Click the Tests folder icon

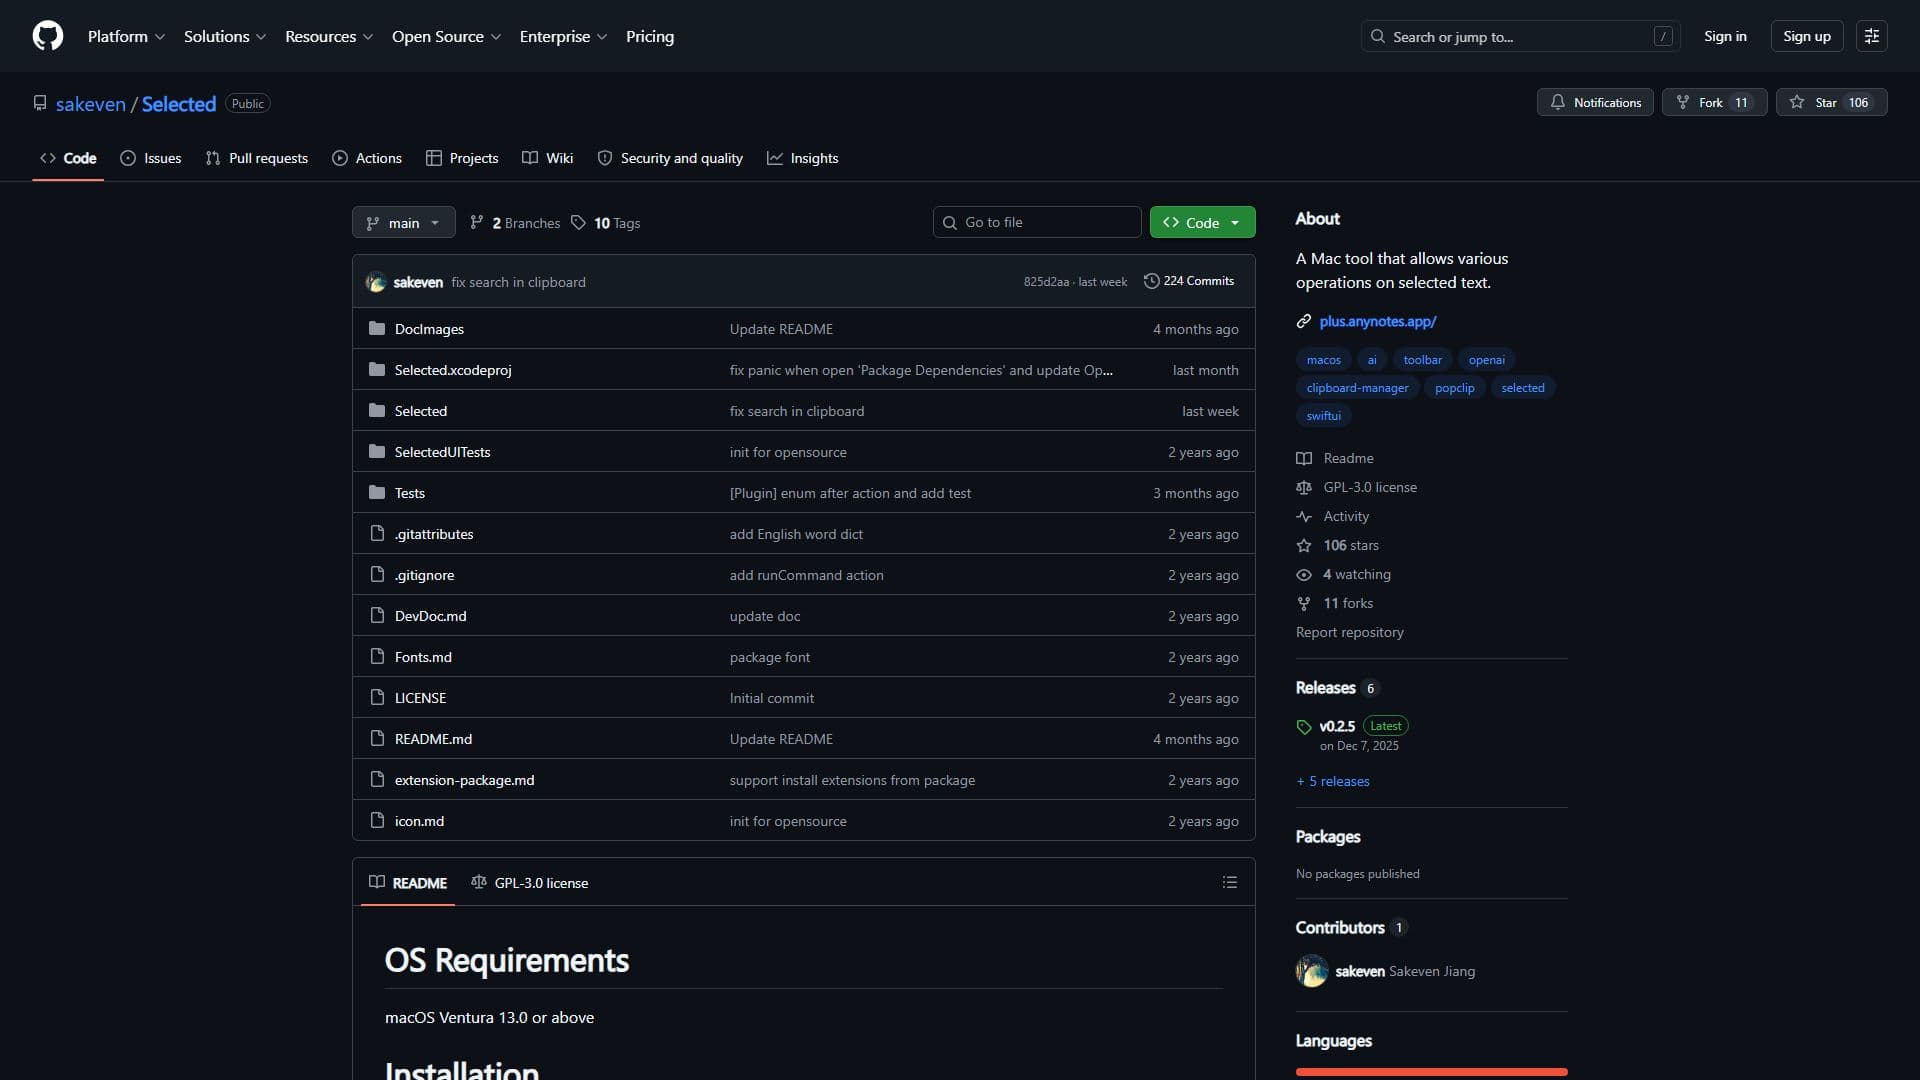[x=377, y=493]
